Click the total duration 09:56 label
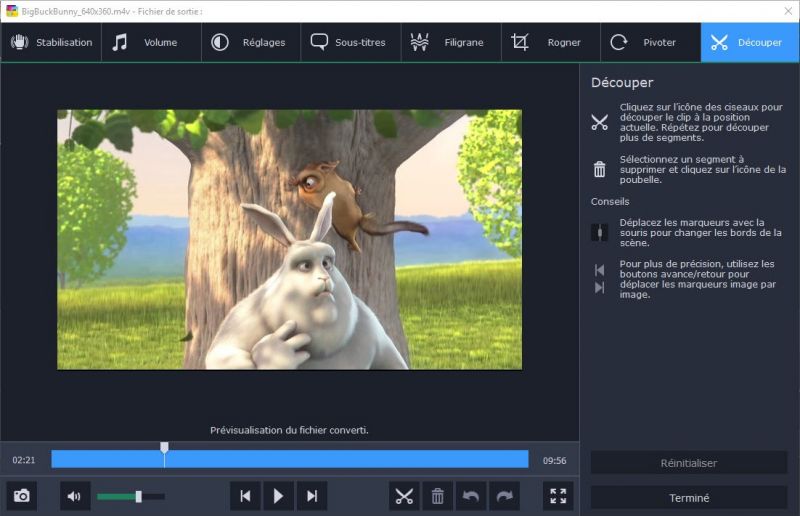This screenshot has width=800, height=516. (555, 460)
